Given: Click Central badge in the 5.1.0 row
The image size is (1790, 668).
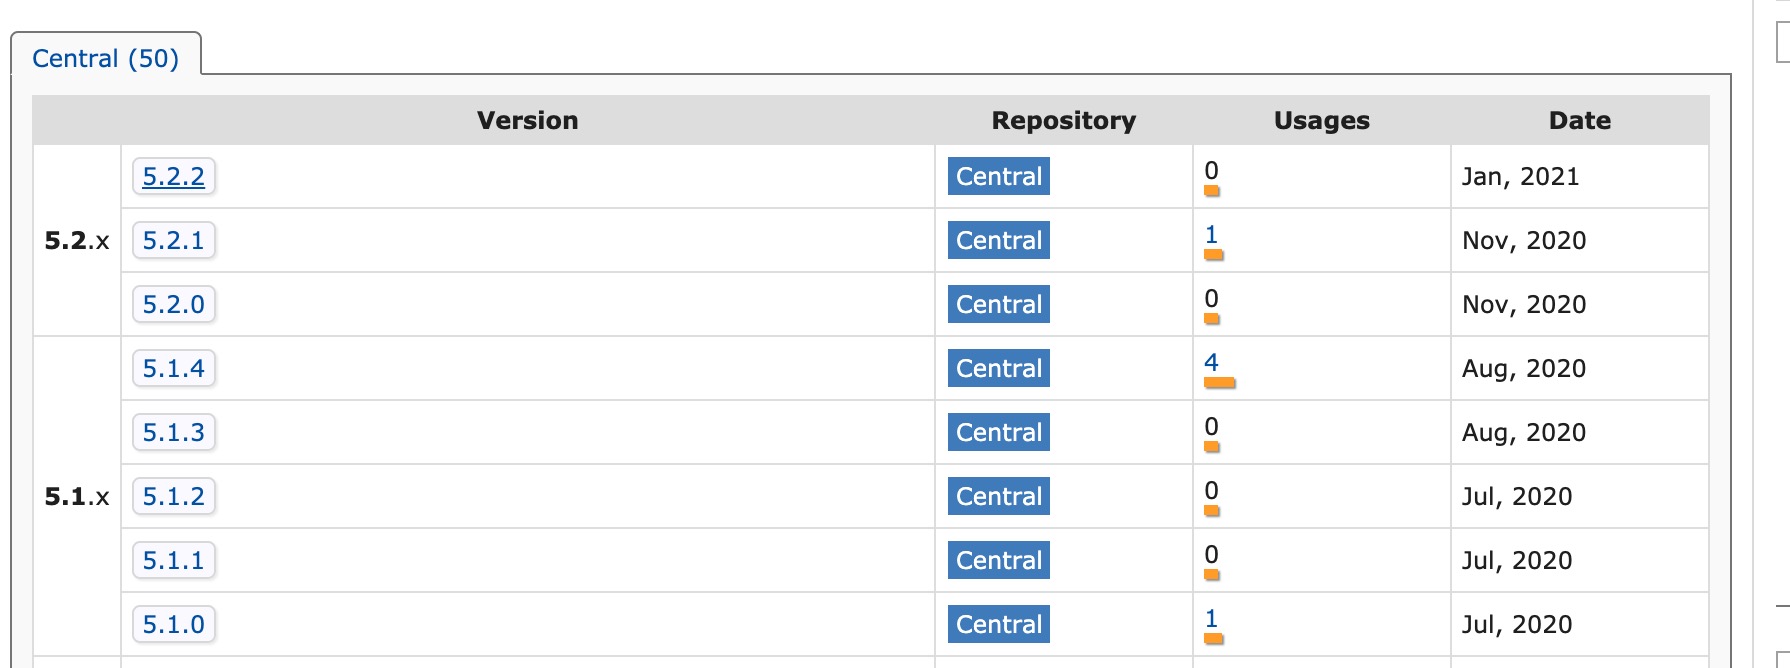Looking at the screenshot, I should click(x=998, y=625).
